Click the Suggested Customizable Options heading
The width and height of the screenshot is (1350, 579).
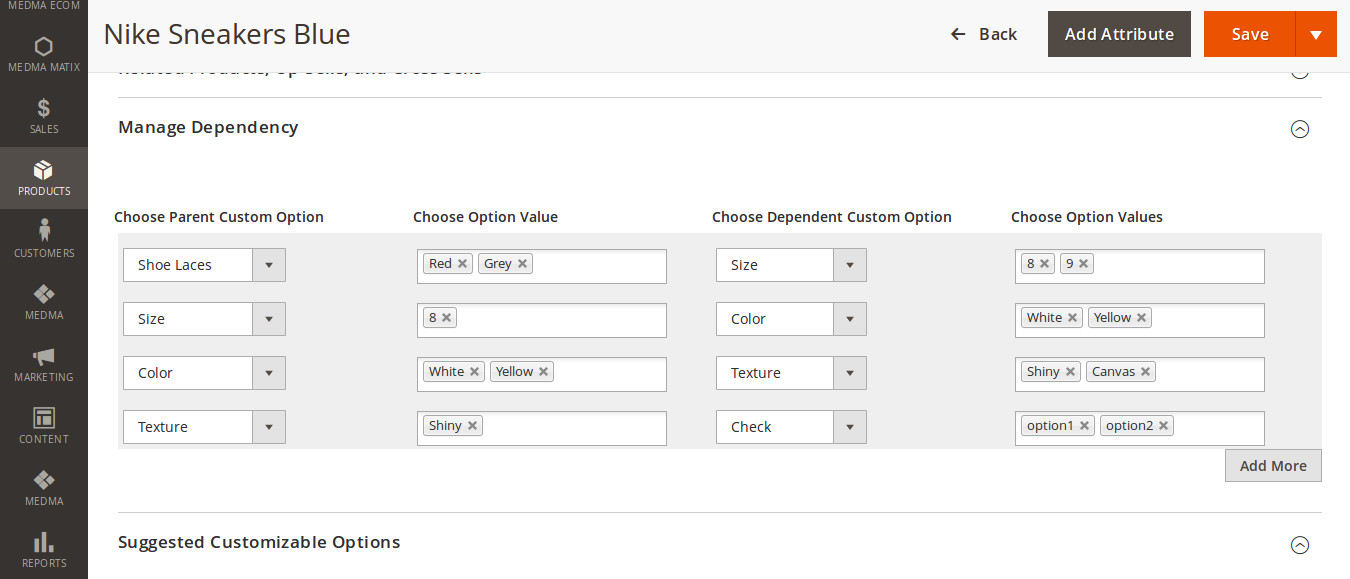click(259, 542)
